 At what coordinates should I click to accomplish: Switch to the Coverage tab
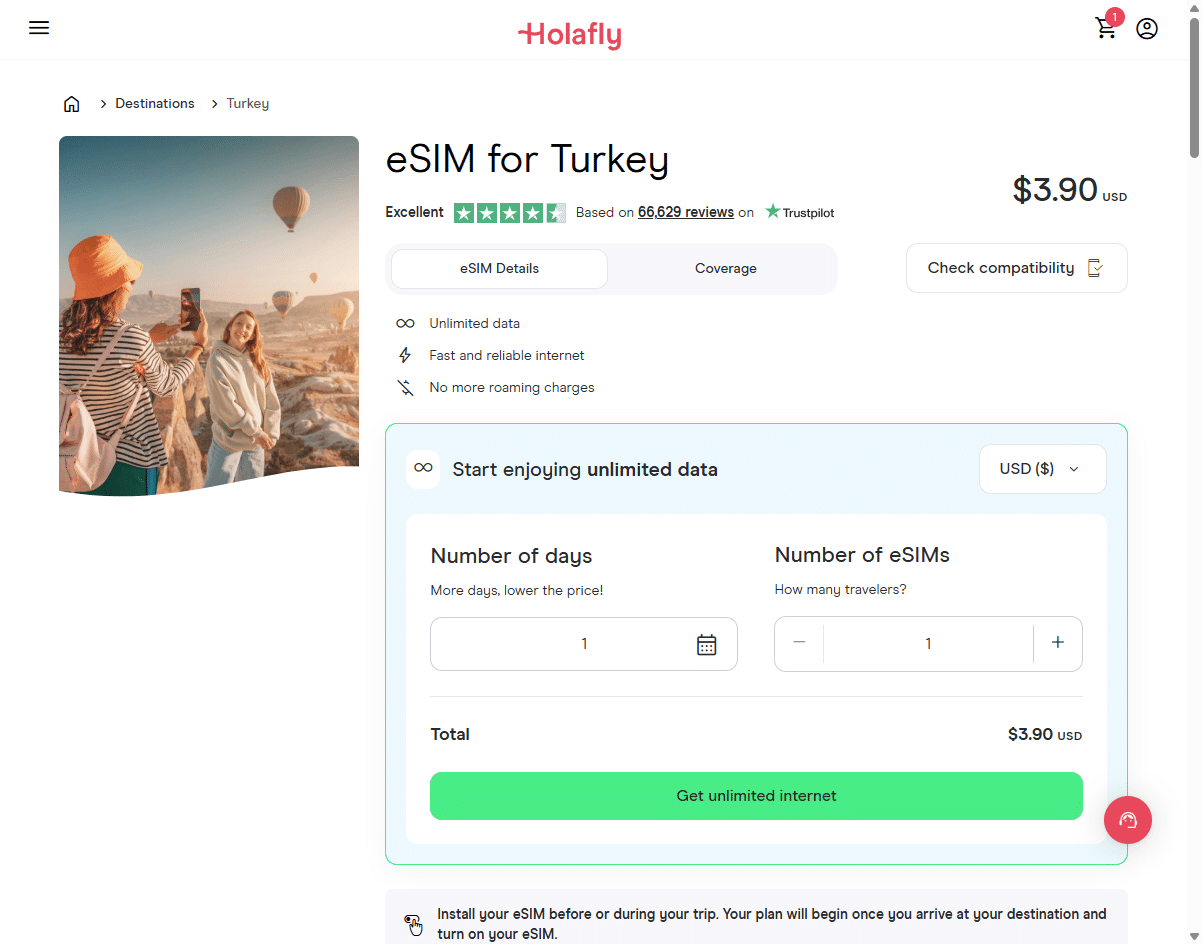point(725,268)
